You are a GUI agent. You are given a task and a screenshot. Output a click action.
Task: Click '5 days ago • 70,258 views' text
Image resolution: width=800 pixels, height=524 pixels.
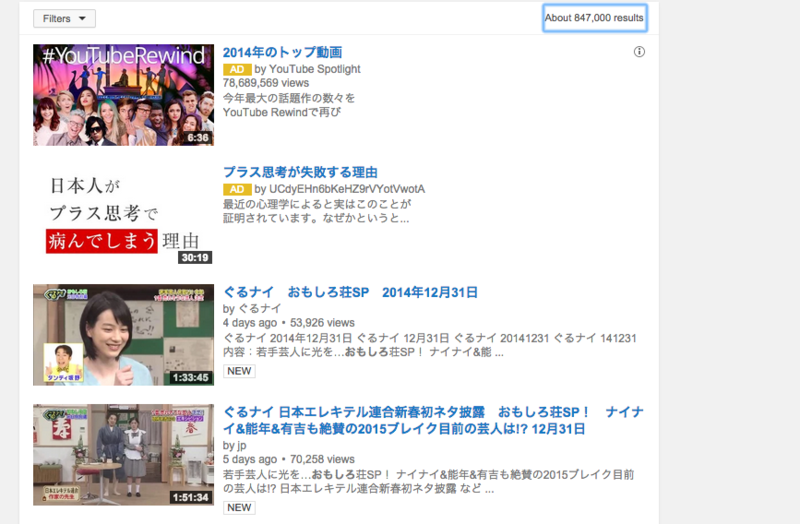click(x=289, y=459)
